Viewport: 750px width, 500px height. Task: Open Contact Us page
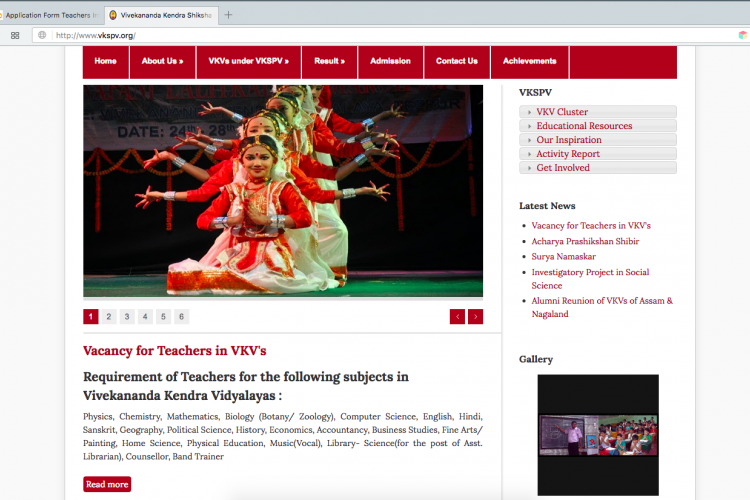[x=457, y=61]
